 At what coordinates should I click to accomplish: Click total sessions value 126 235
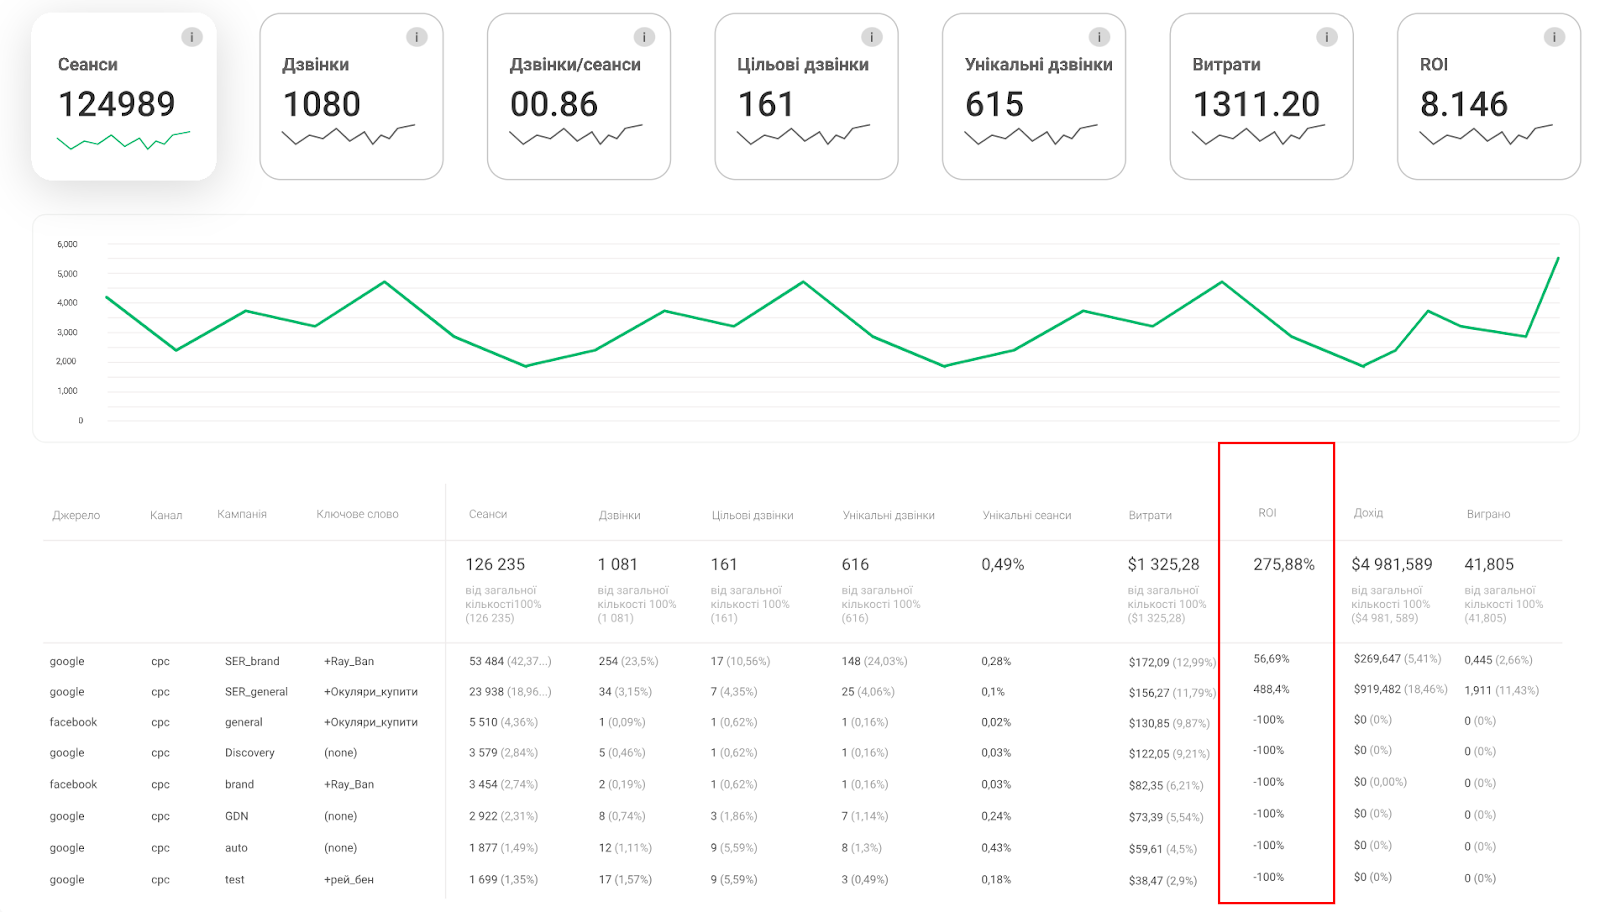point(495,564)
